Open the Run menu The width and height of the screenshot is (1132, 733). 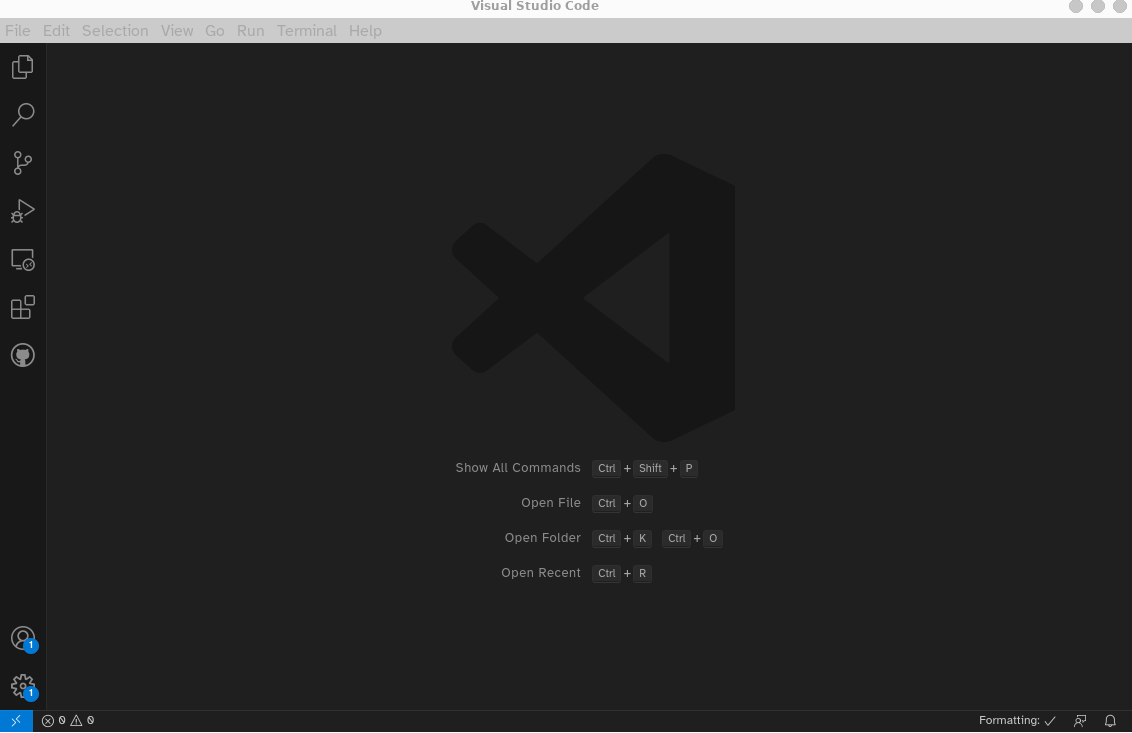(x=250, y=31)
